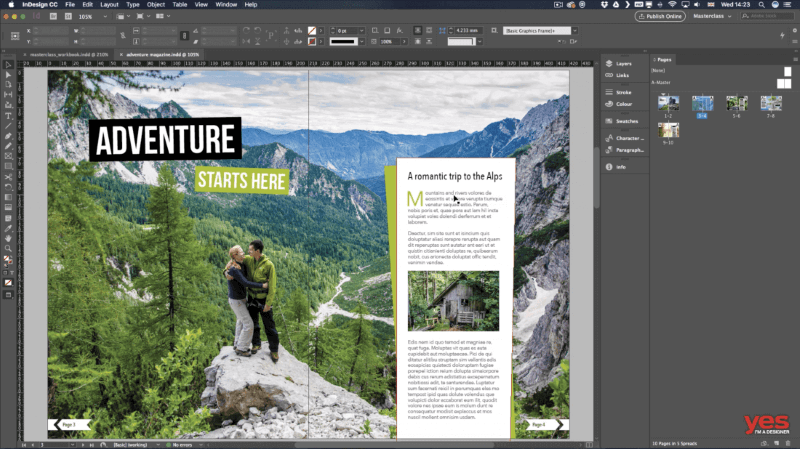Open the Swatches panel

click(626, 120)
